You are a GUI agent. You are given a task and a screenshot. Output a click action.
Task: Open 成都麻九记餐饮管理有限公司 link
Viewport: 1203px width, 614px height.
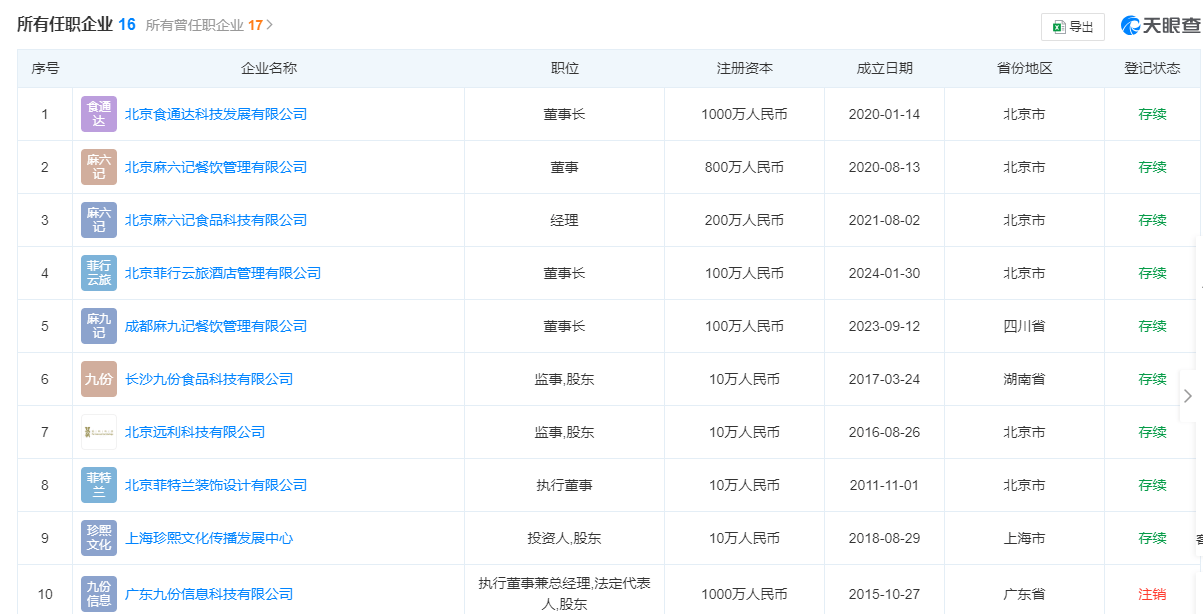click(x=216, y=326)
